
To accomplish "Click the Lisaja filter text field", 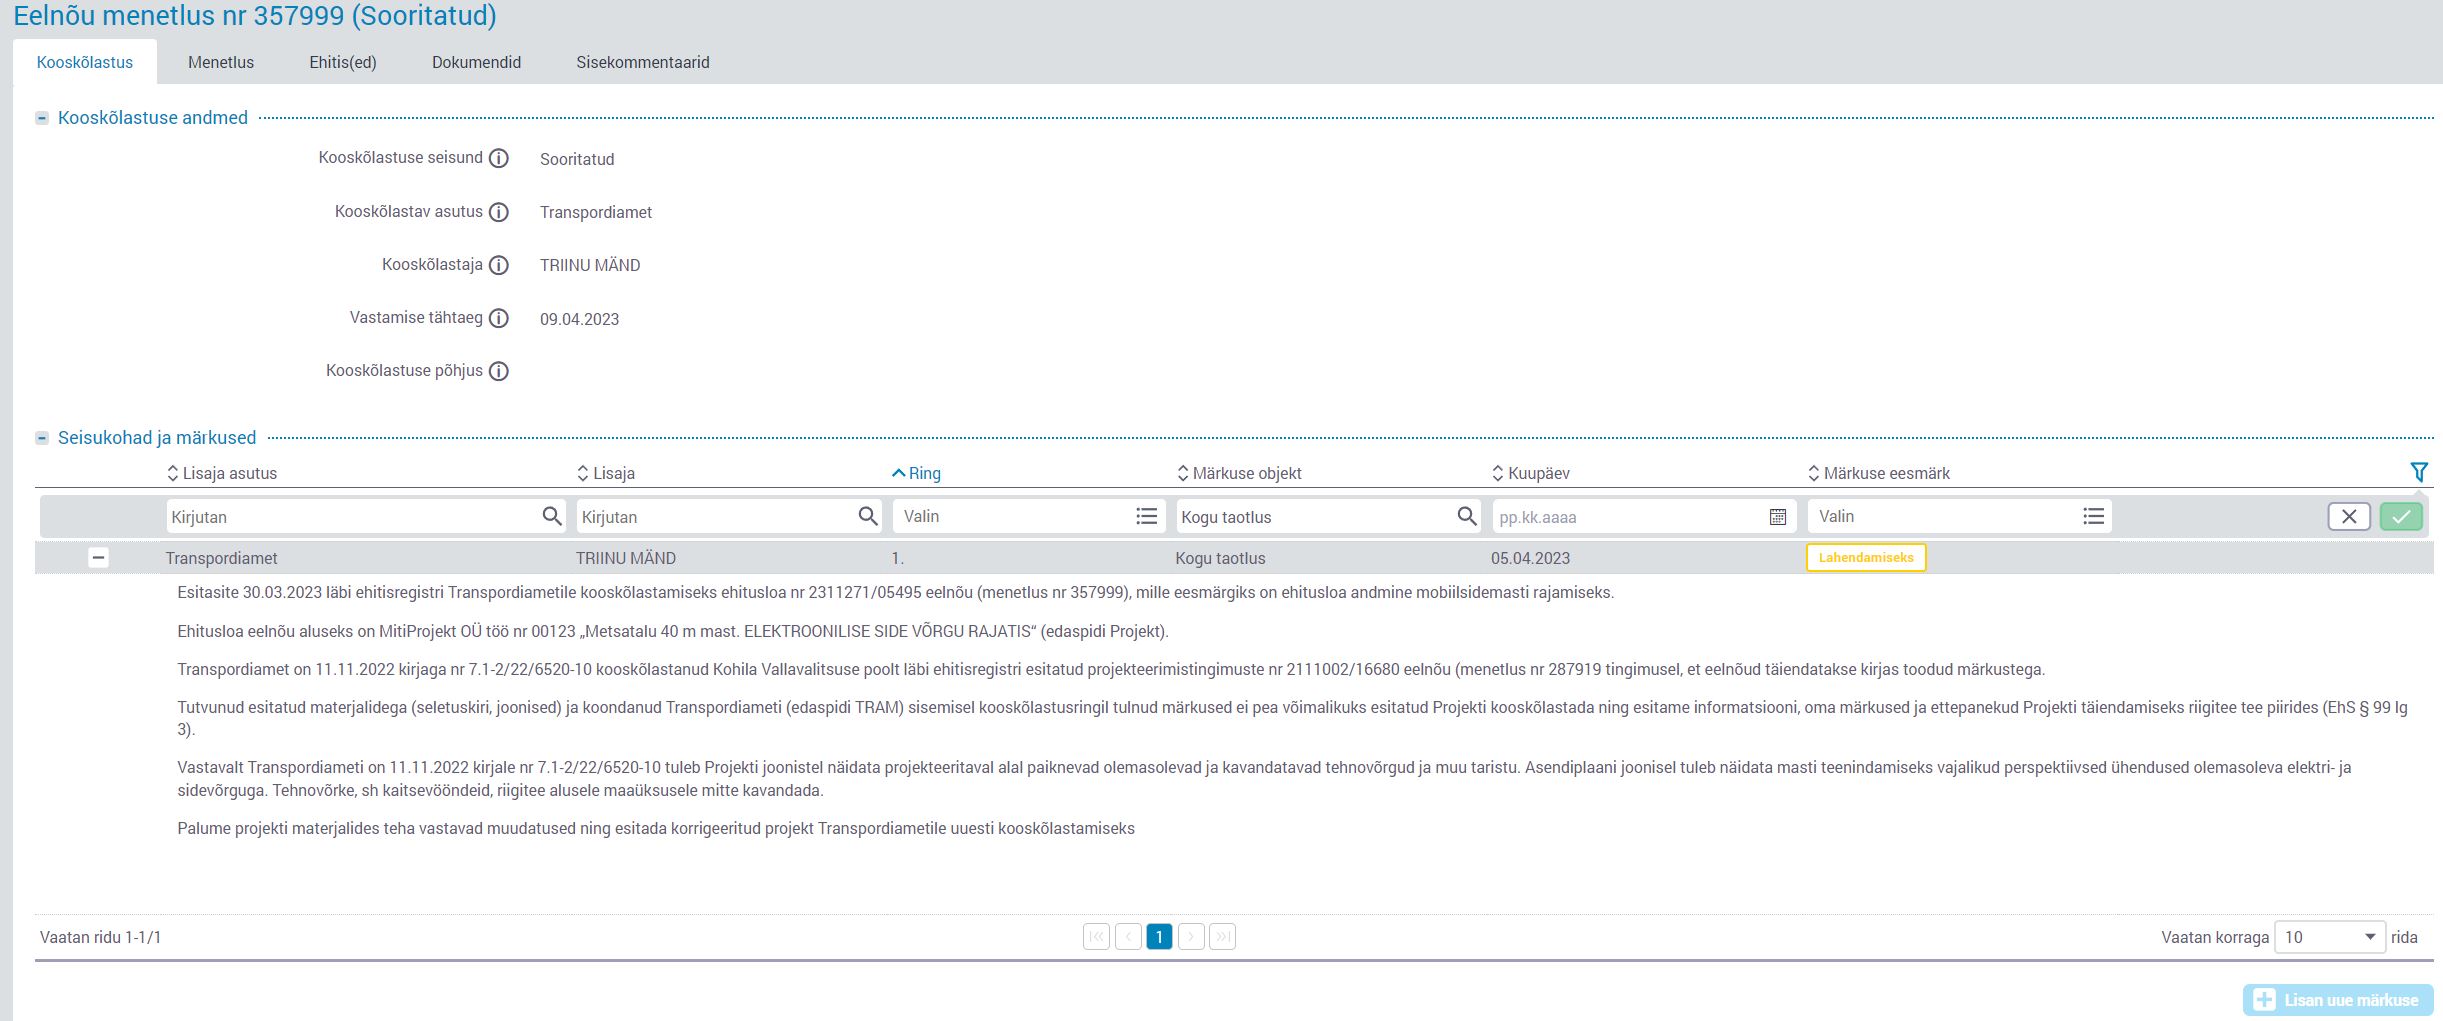I will 714,517.
